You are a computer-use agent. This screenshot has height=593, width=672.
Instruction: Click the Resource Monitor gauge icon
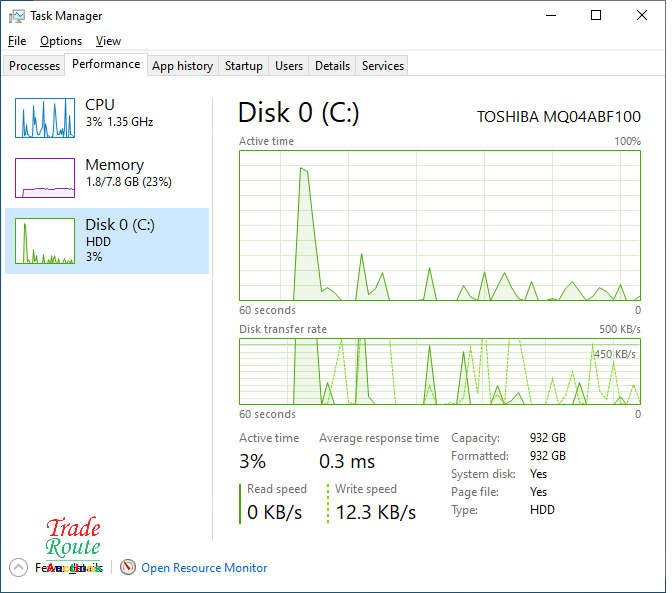(128, 568)
